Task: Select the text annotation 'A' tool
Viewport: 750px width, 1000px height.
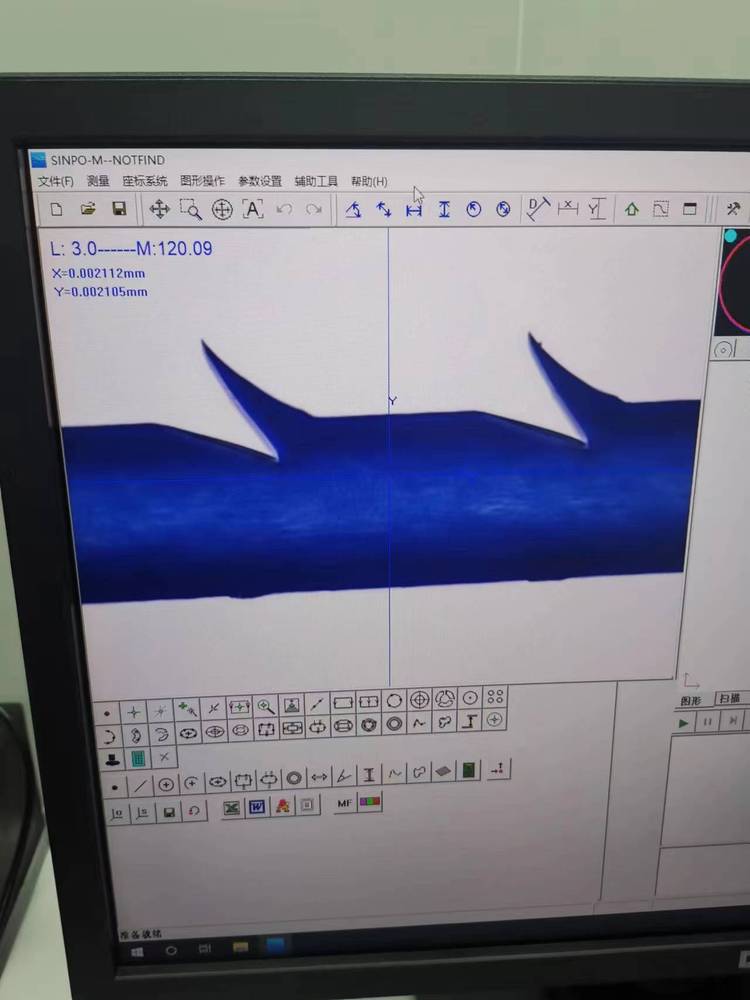Action: coord(253,209)
